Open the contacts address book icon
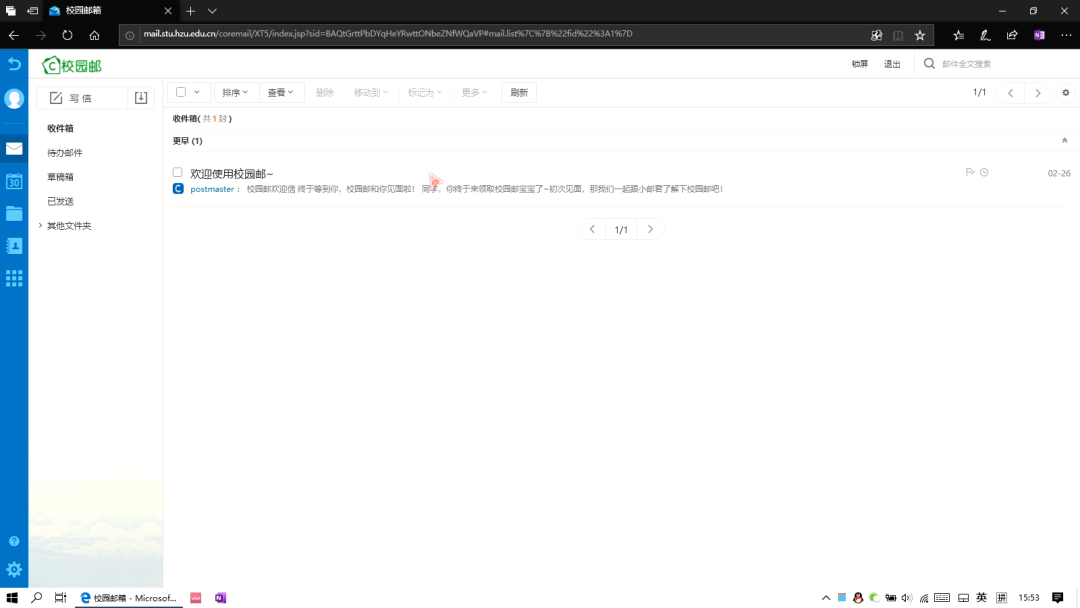The width and height of the screenshot is (1080, 608). (x=14, y=246)
